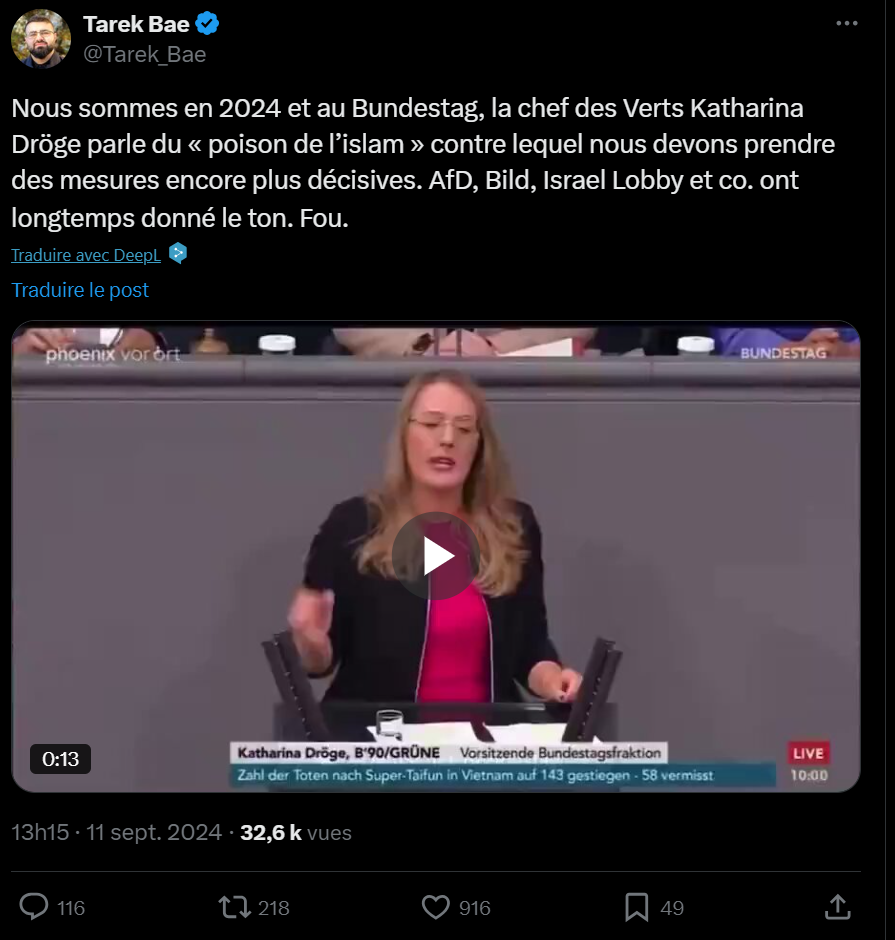This screenshot has width=895, height=940.
Task: Click the blue verified badge icon
Action: coord(207,24)
